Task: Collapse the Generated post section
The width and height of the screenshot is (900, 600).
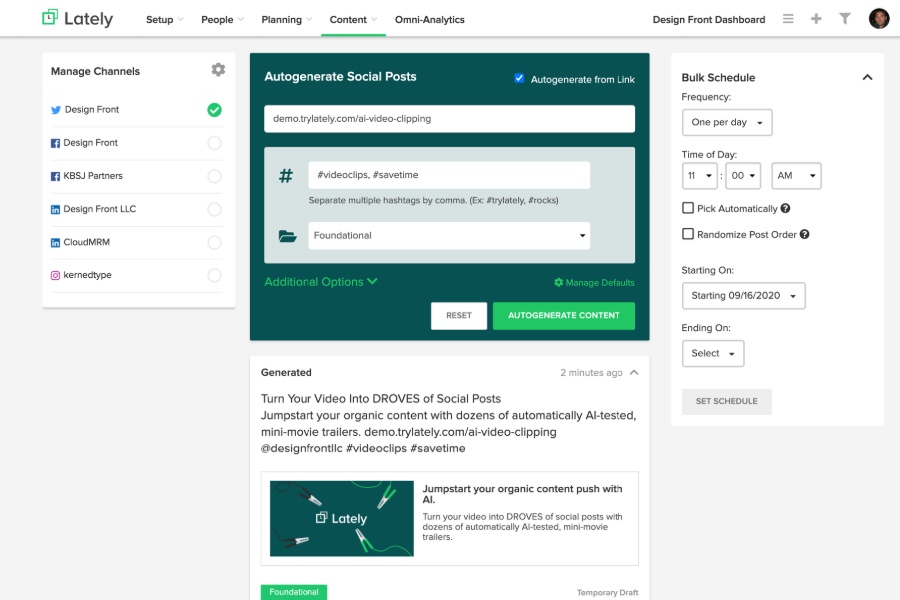Action: pos(634,373)
